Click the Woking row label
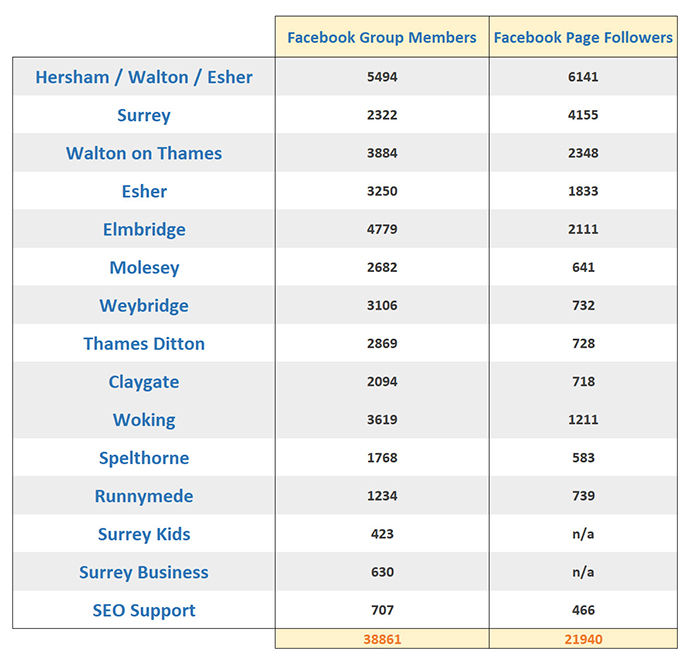This screenshot has width=700, height=661. tap(144, 419)
